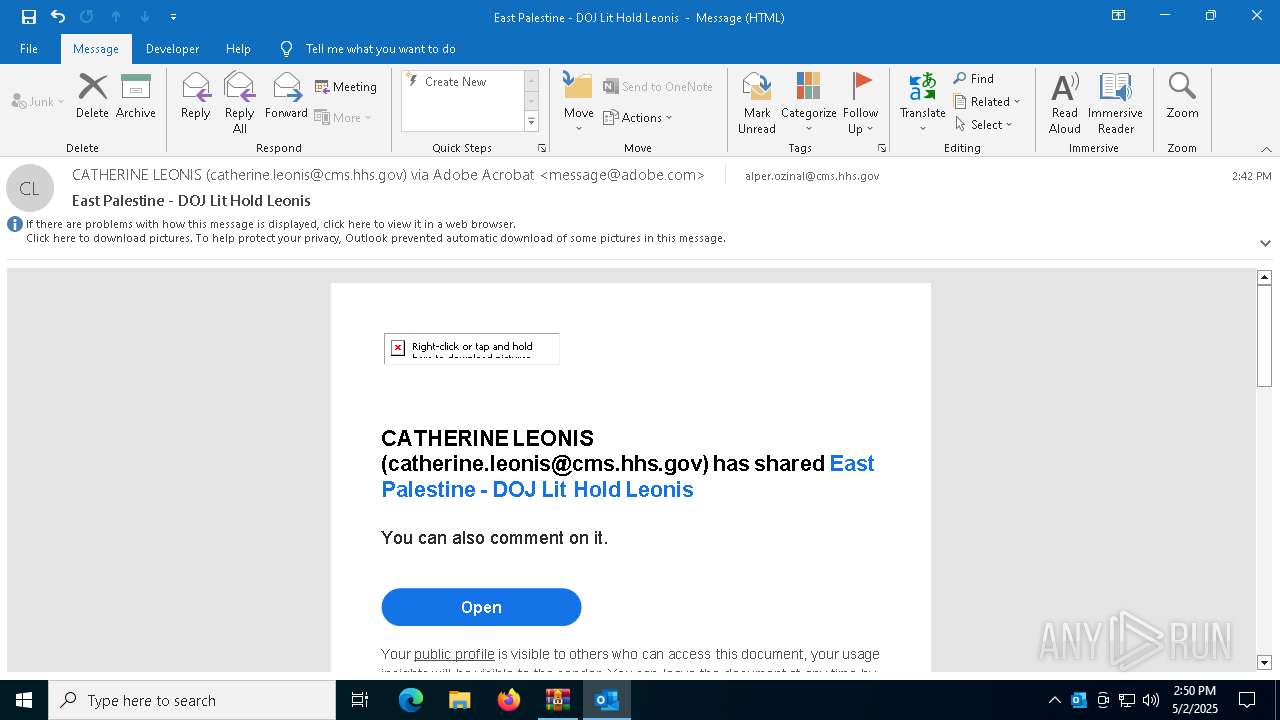Open the Windows Start menu
The image size is (1280, 720).
(x=24, y=700)
